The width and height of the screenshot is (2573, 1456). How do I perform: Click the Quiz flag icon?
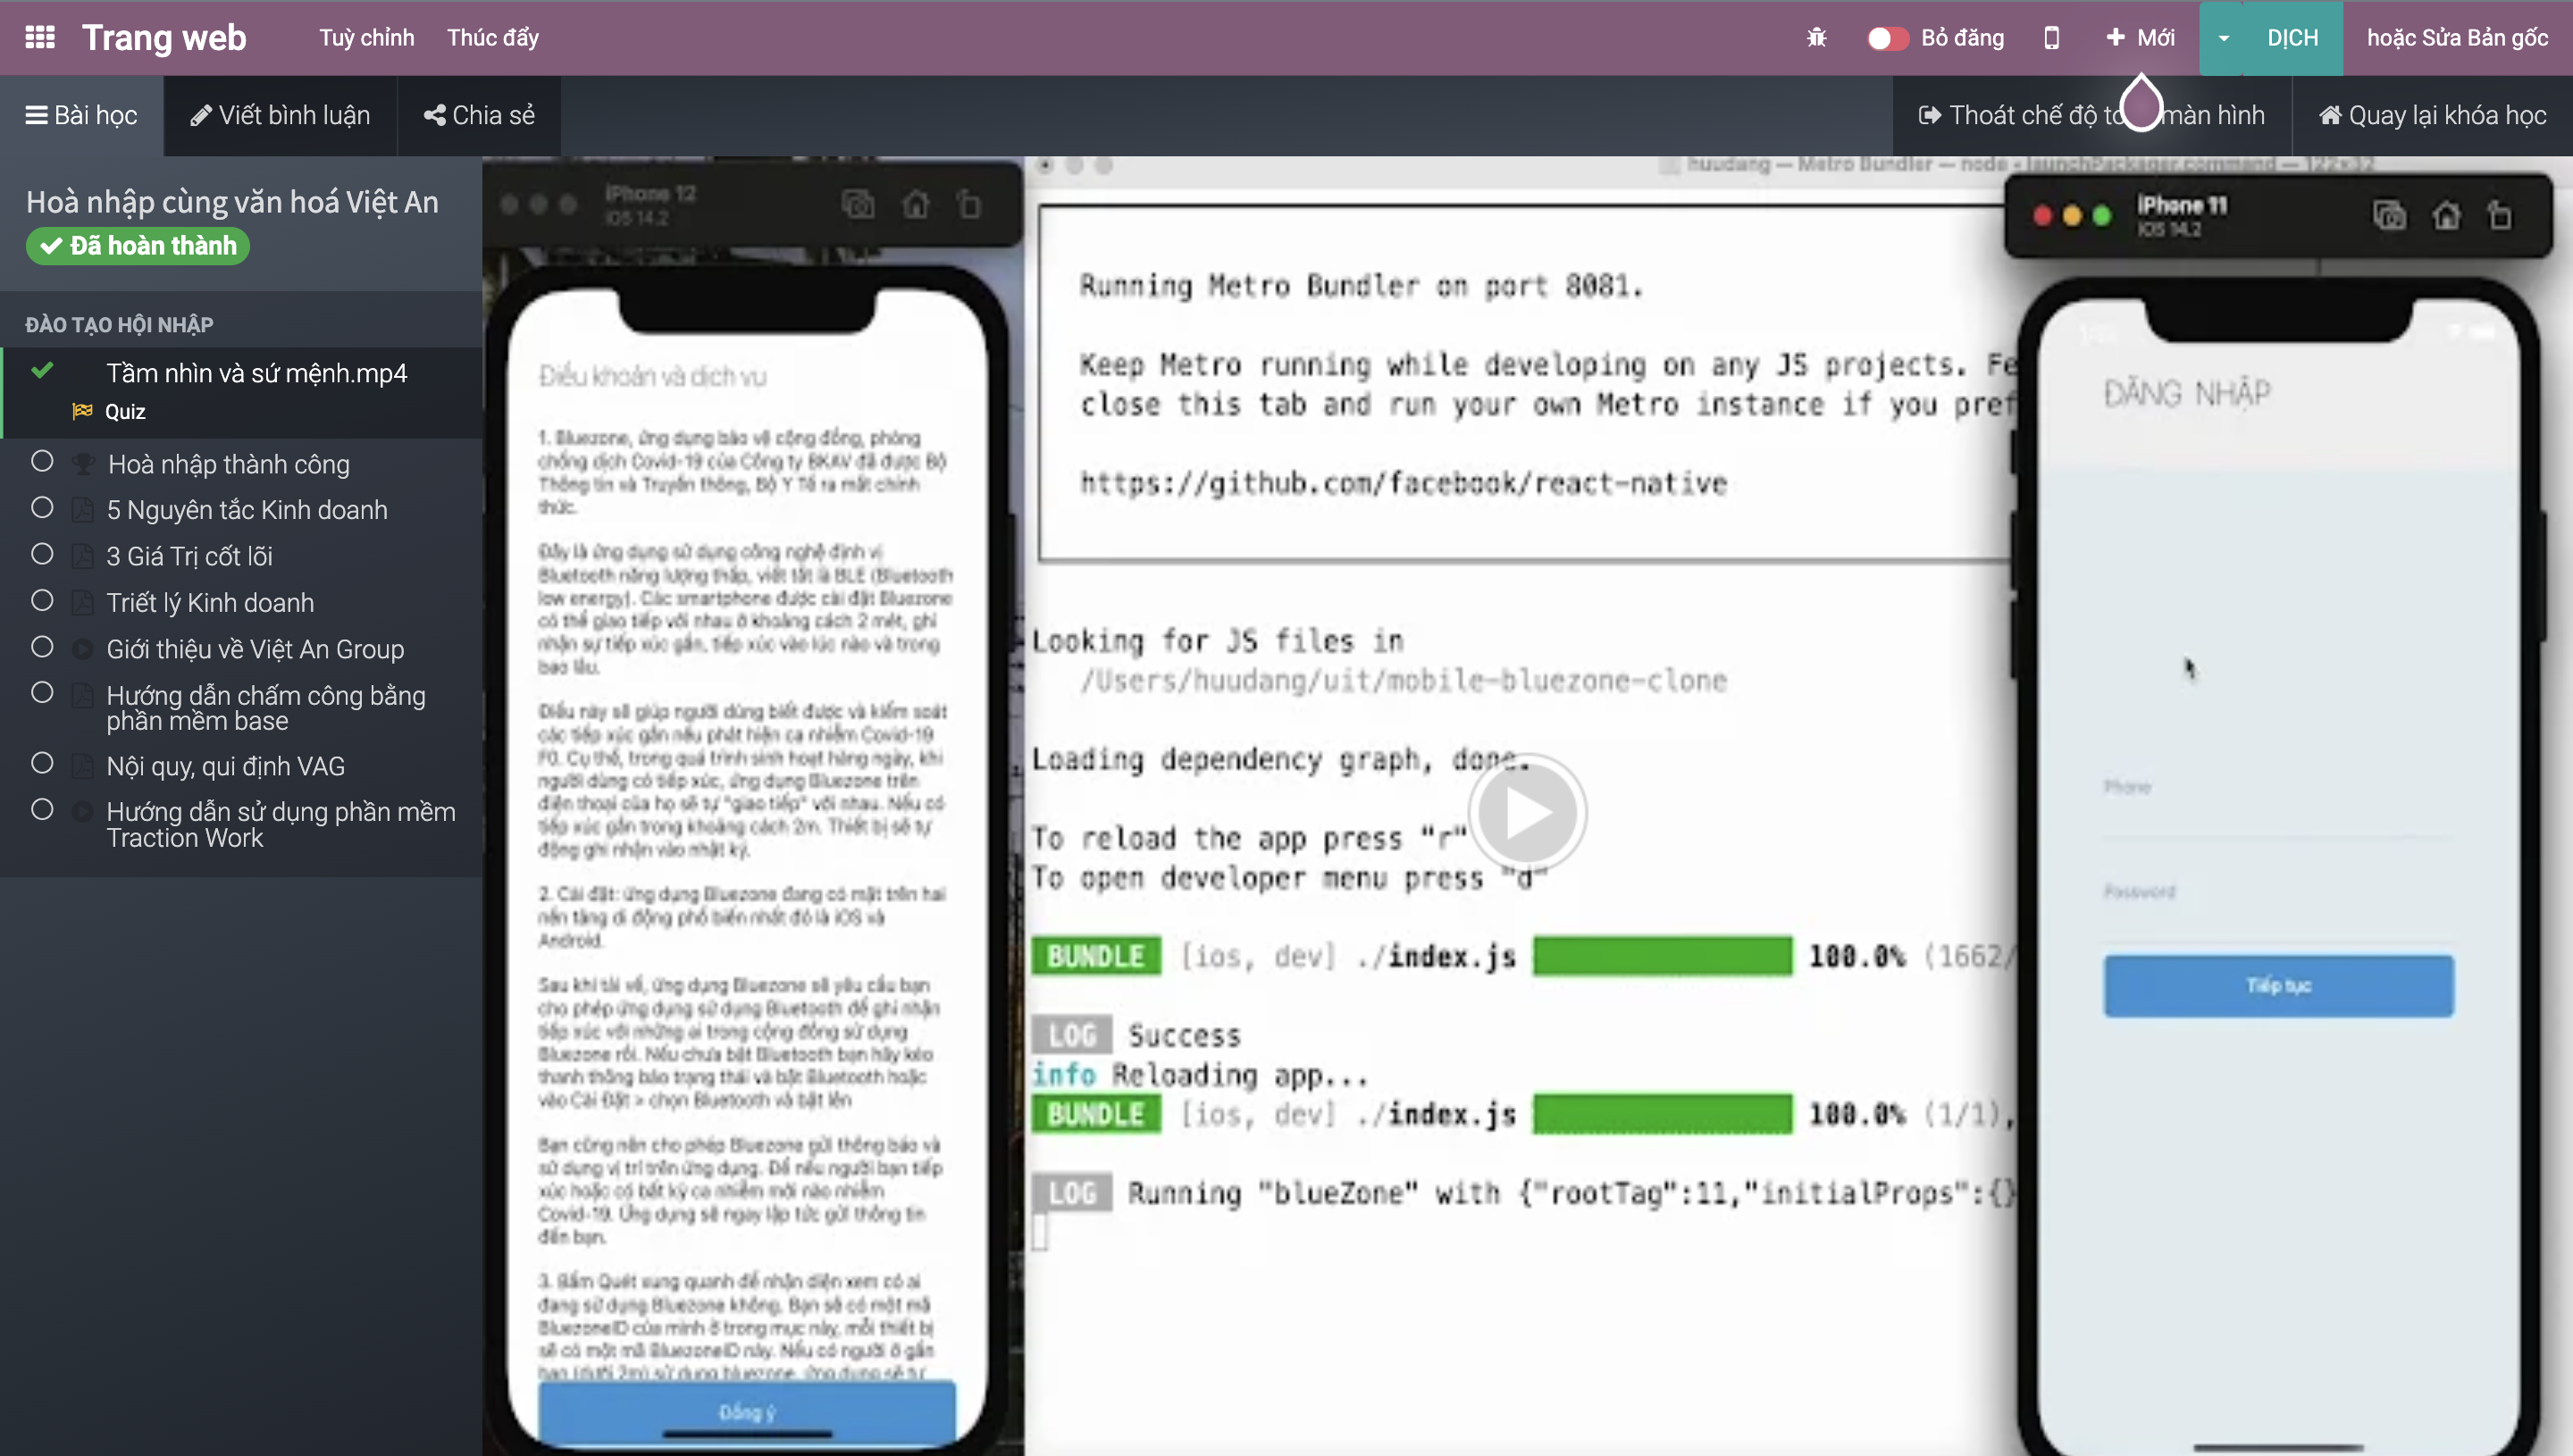82,411
